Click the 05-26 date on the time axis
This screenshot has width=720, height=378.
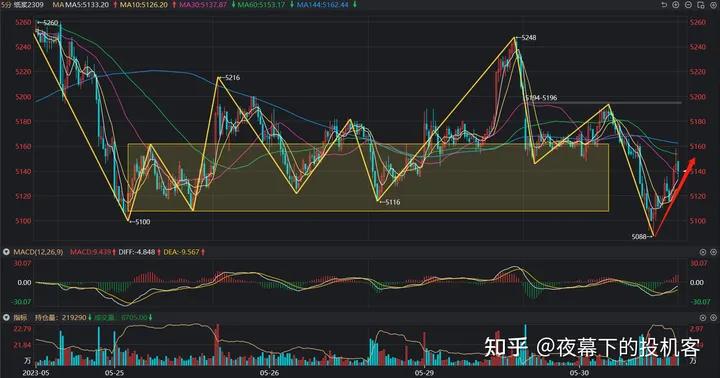pos(270,372)
